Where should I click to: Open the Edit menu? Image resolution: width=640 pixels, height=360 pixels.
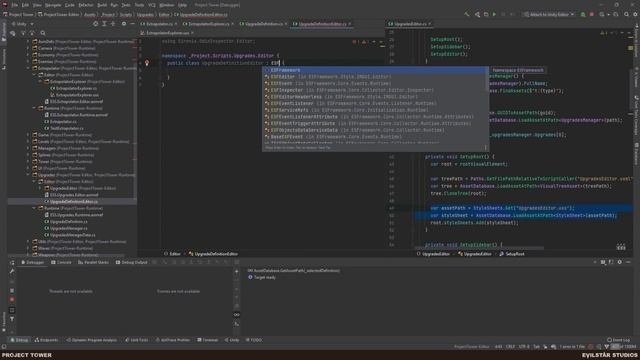(25, 5)
